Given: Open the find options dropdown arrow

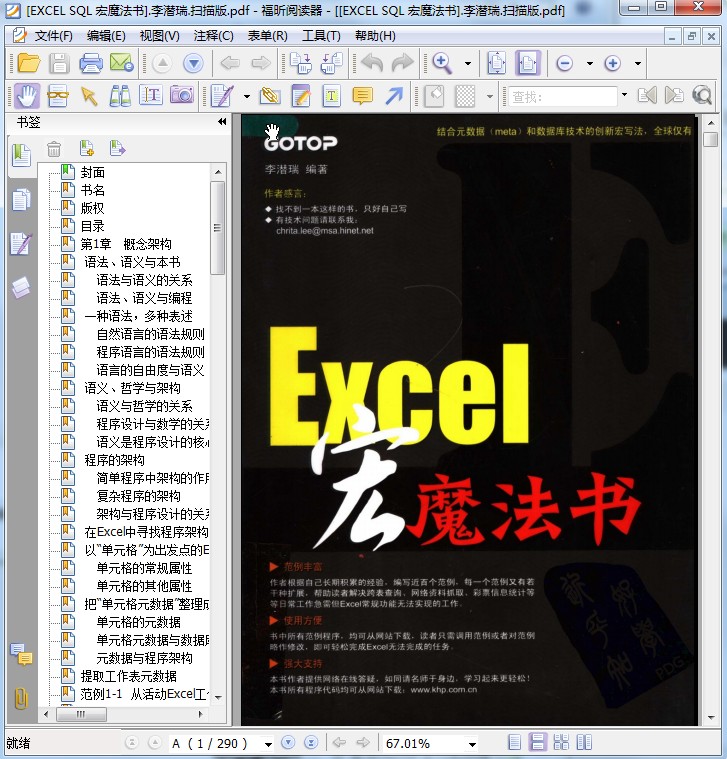Looking at the screenshot, I should pyautogui.click(x=624, y=95).
